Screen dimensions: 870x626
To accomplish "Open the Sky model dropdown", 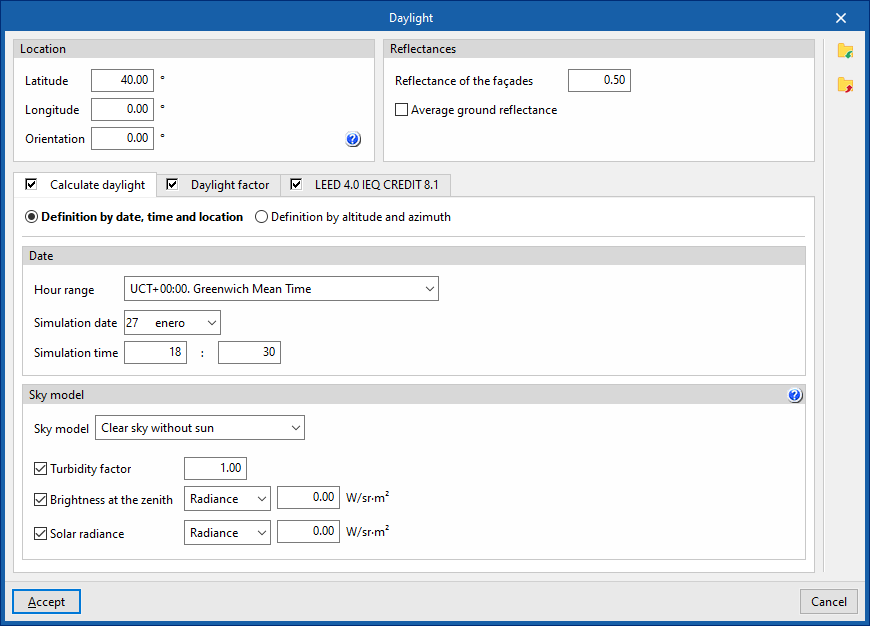I will pyautogui.click(x=200, y=428).
